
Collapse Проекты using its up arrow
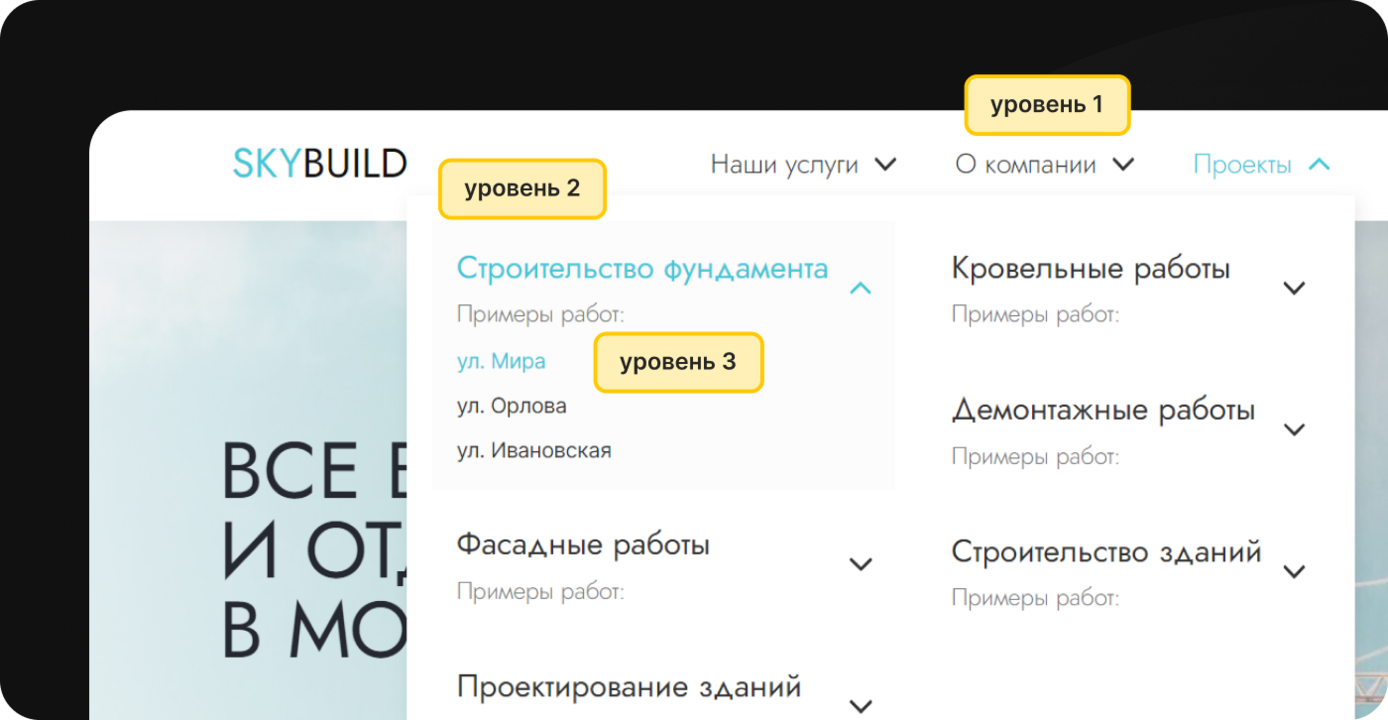pos(1319,164)
